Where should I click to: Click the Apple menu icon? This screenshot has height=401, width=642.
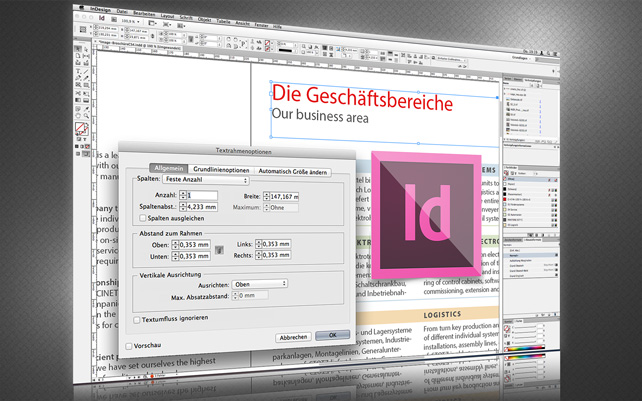point(81,7)
